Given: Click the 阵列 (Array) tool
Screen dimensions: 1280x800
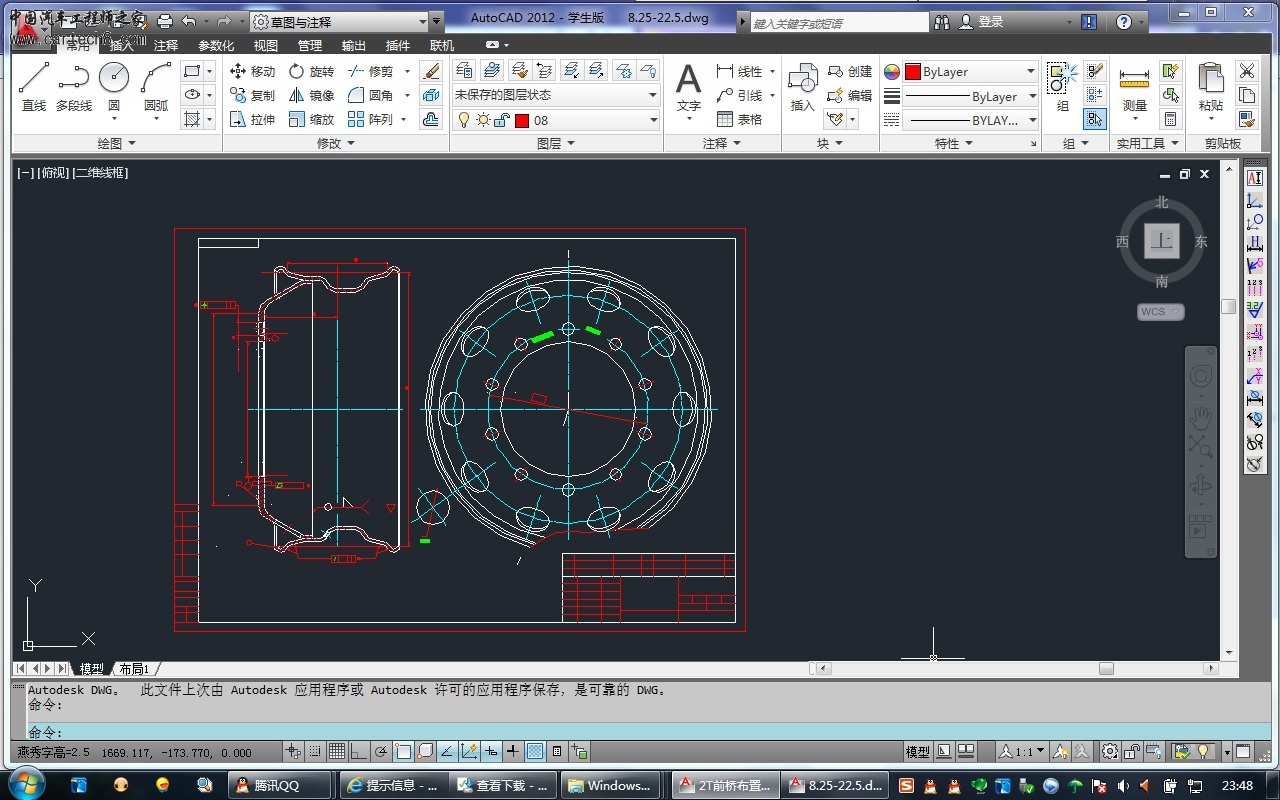Looking at the screenshot, I should [371, 119].
